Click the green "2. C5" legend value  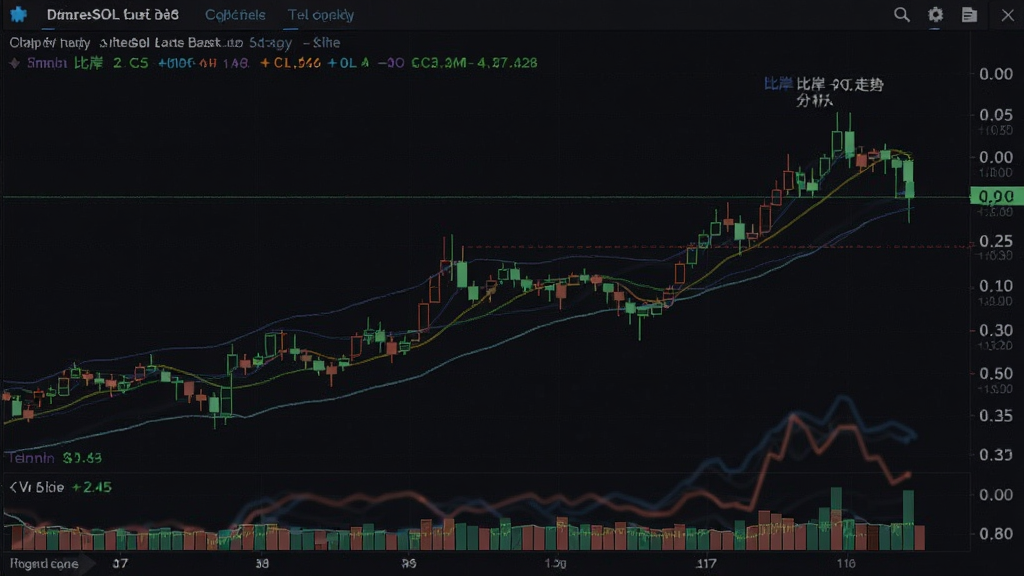(131, 63)
